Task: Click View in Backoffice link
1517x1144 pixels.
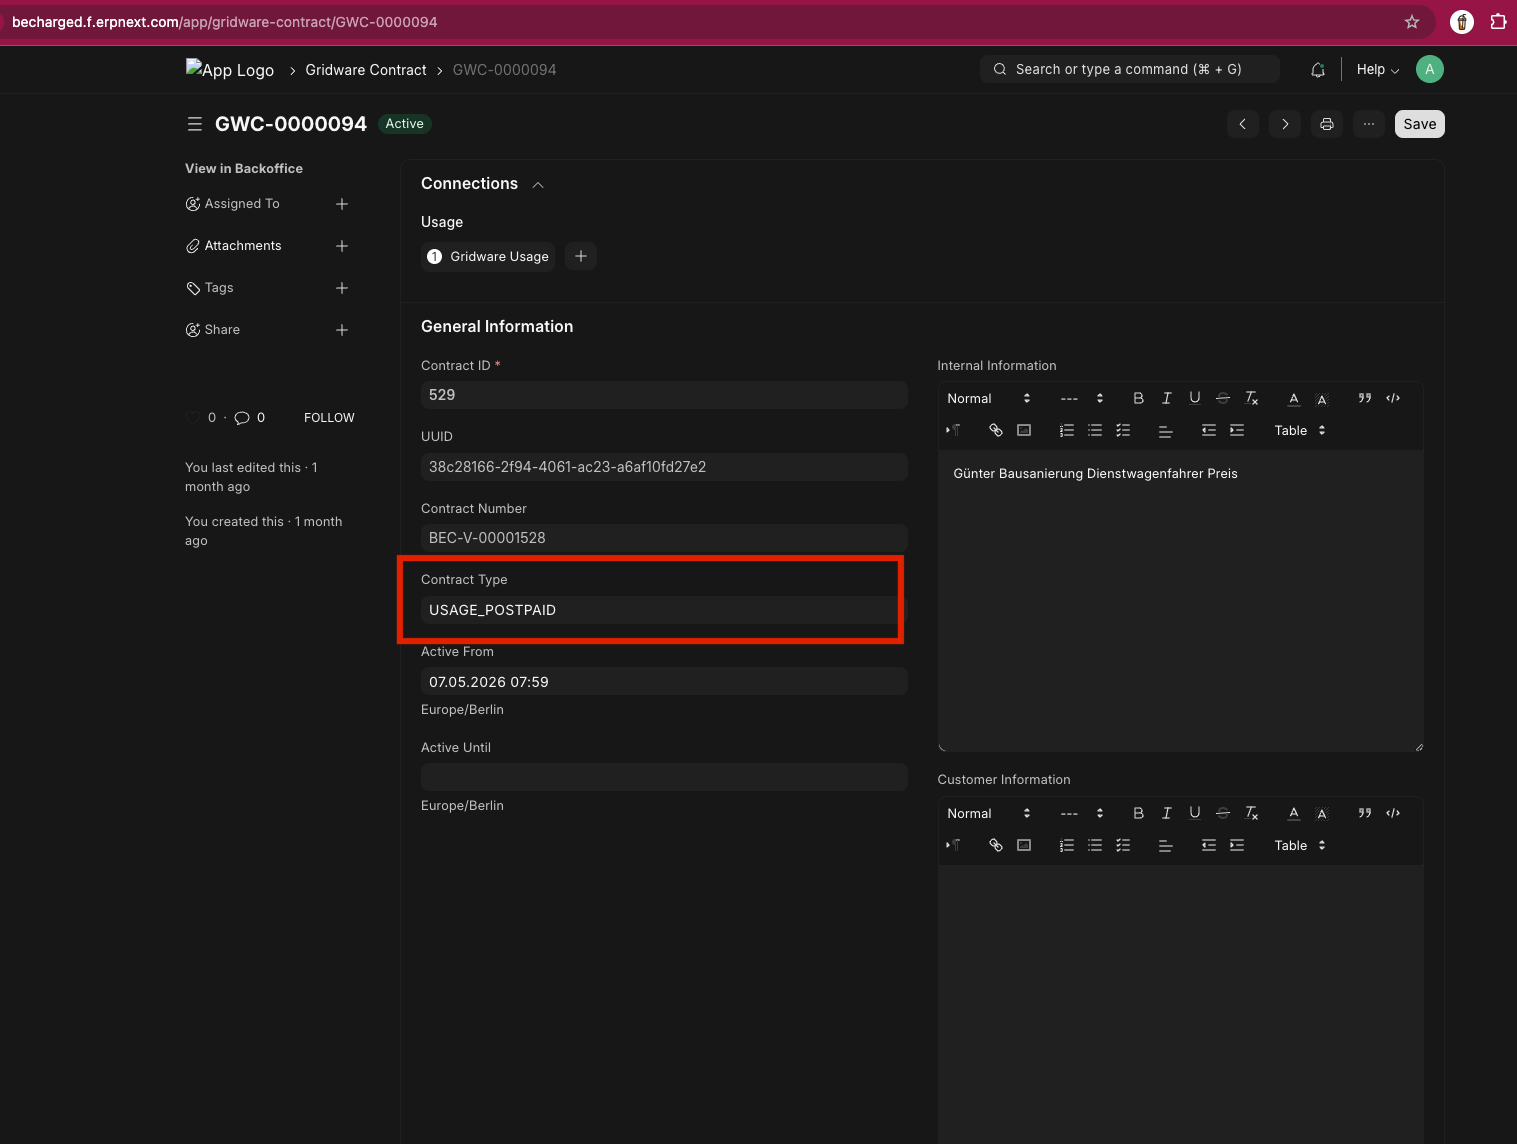Action: (244, 168)
